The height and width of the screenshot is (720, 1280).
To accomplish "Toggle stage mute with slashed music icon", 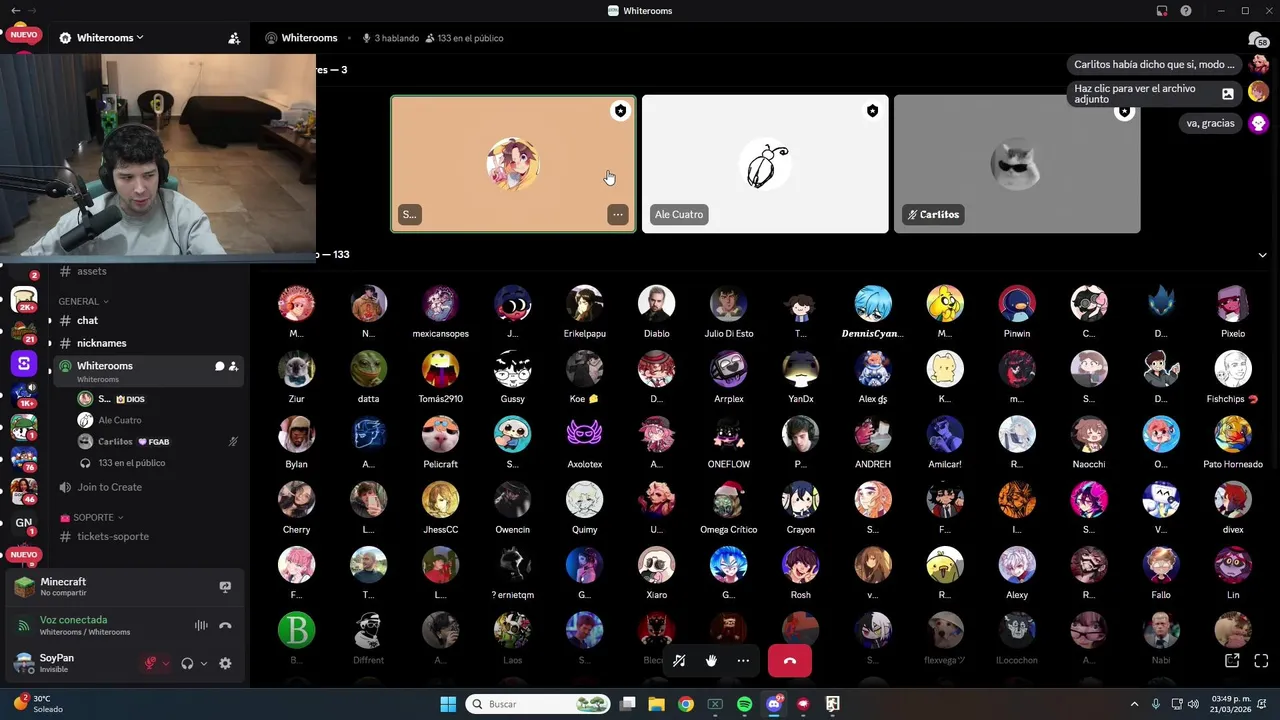I will 679,661.
